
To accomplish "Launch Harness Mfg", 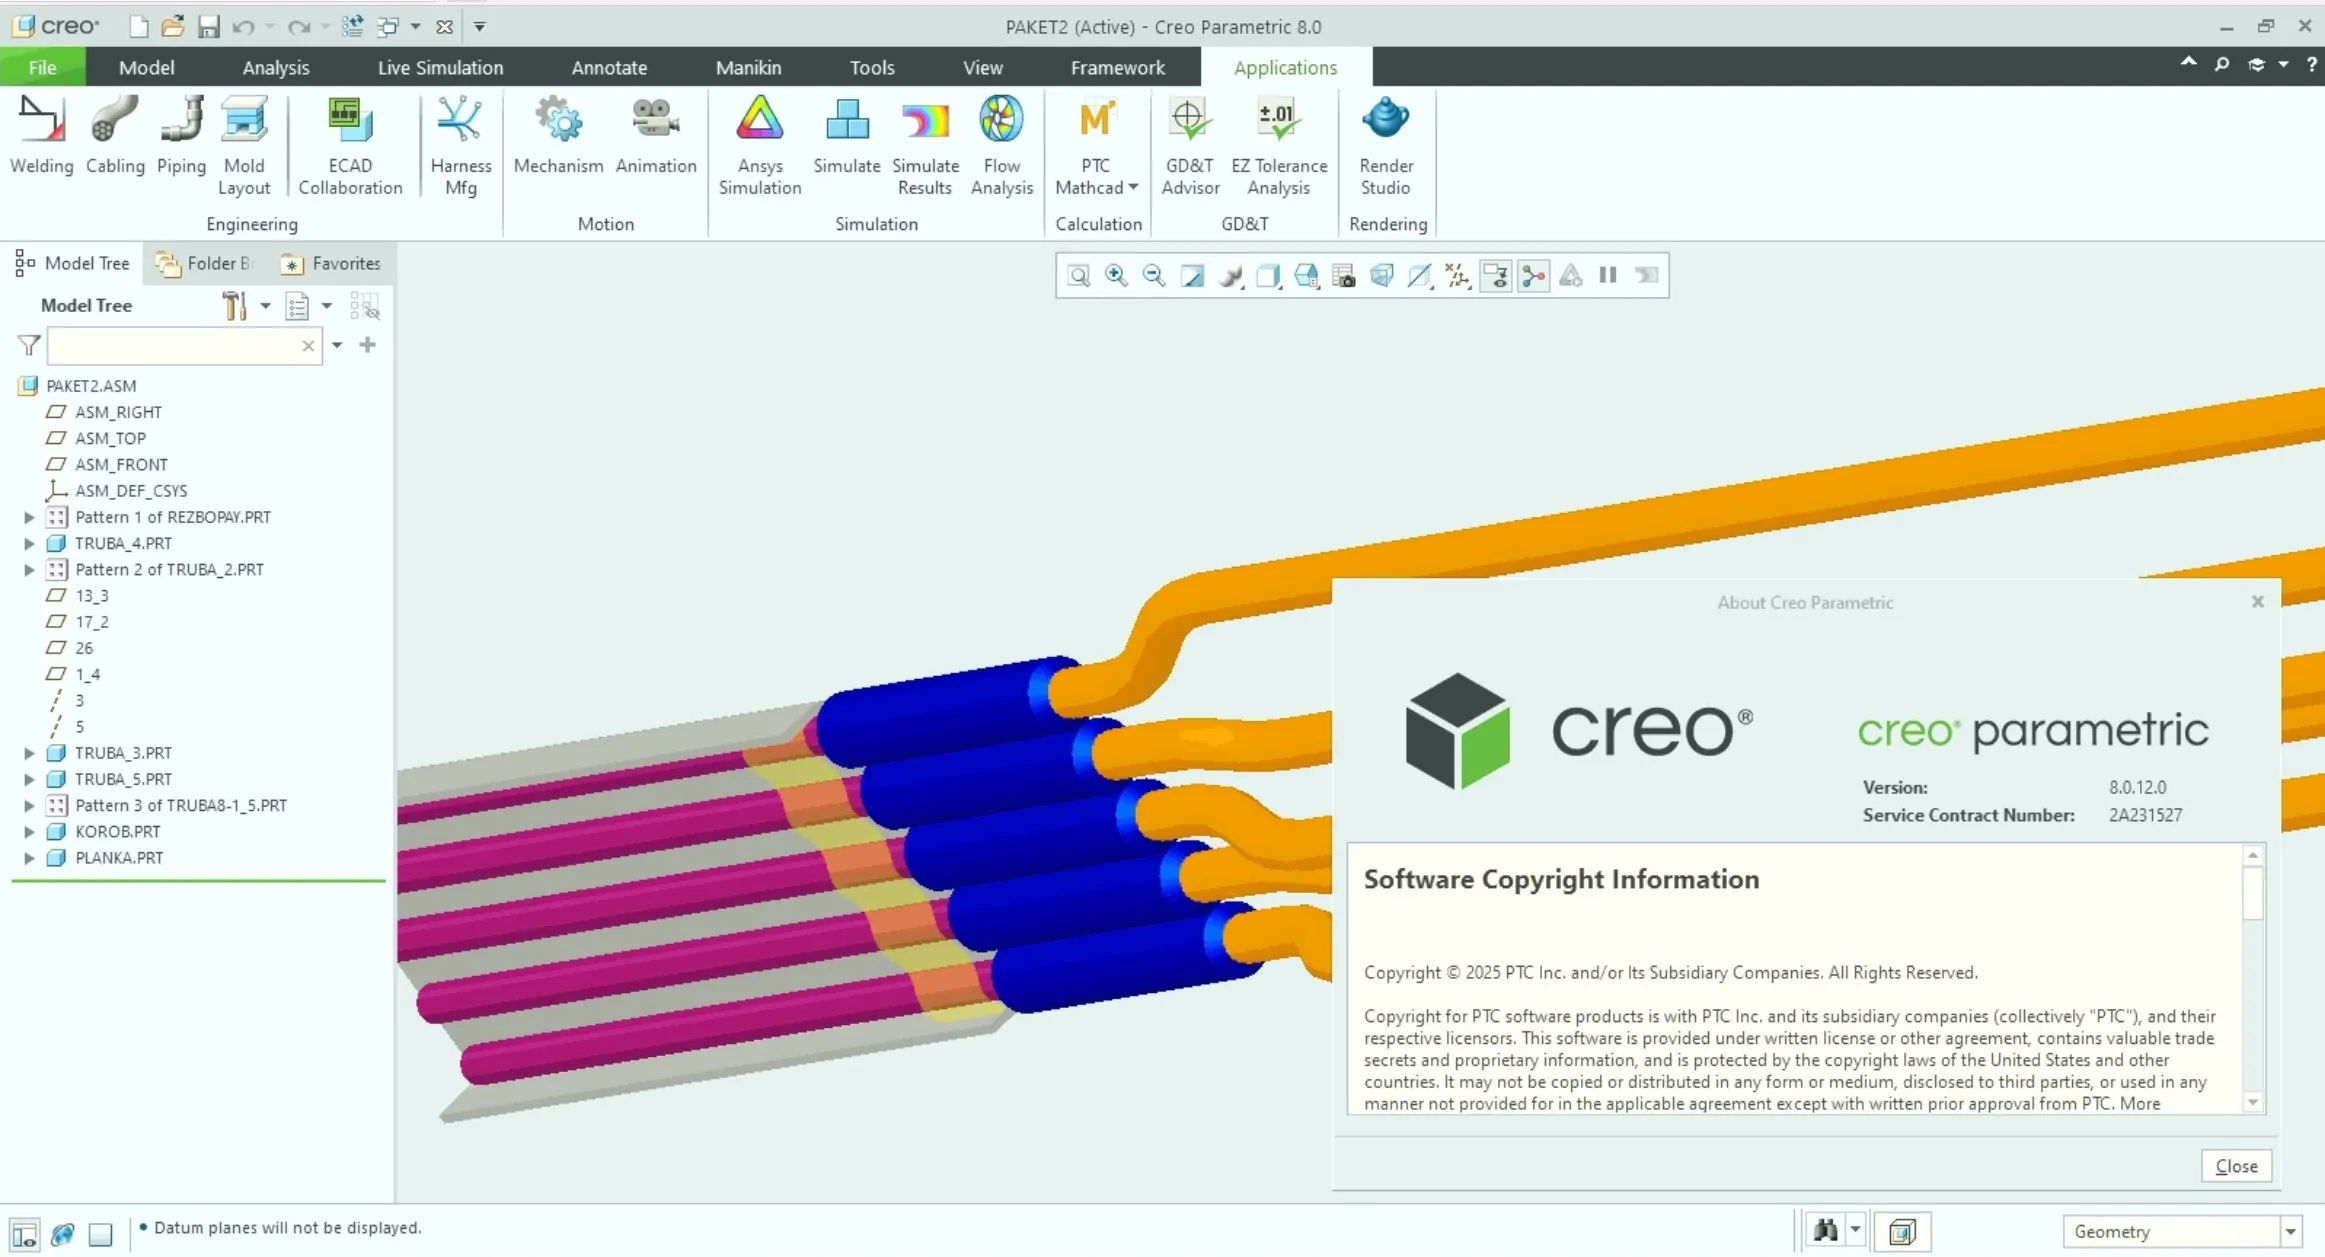I will (x=461, y=145).
